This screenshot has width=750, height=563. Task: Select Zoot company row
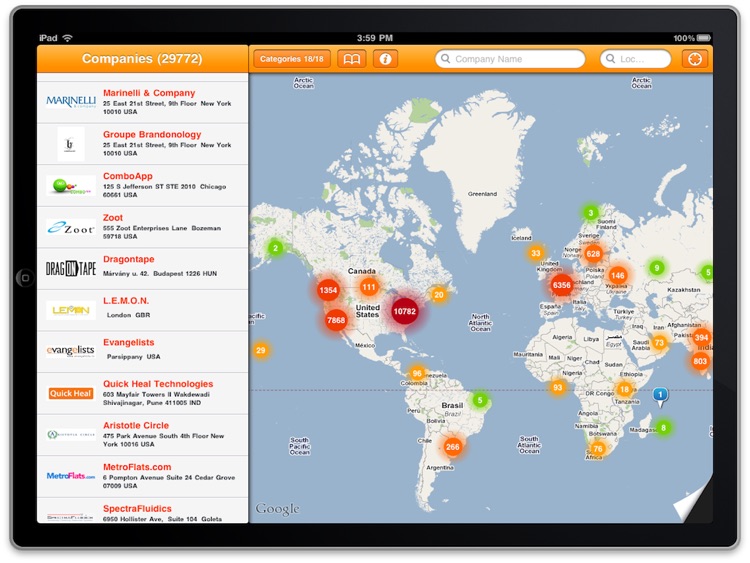click(143, 227)
